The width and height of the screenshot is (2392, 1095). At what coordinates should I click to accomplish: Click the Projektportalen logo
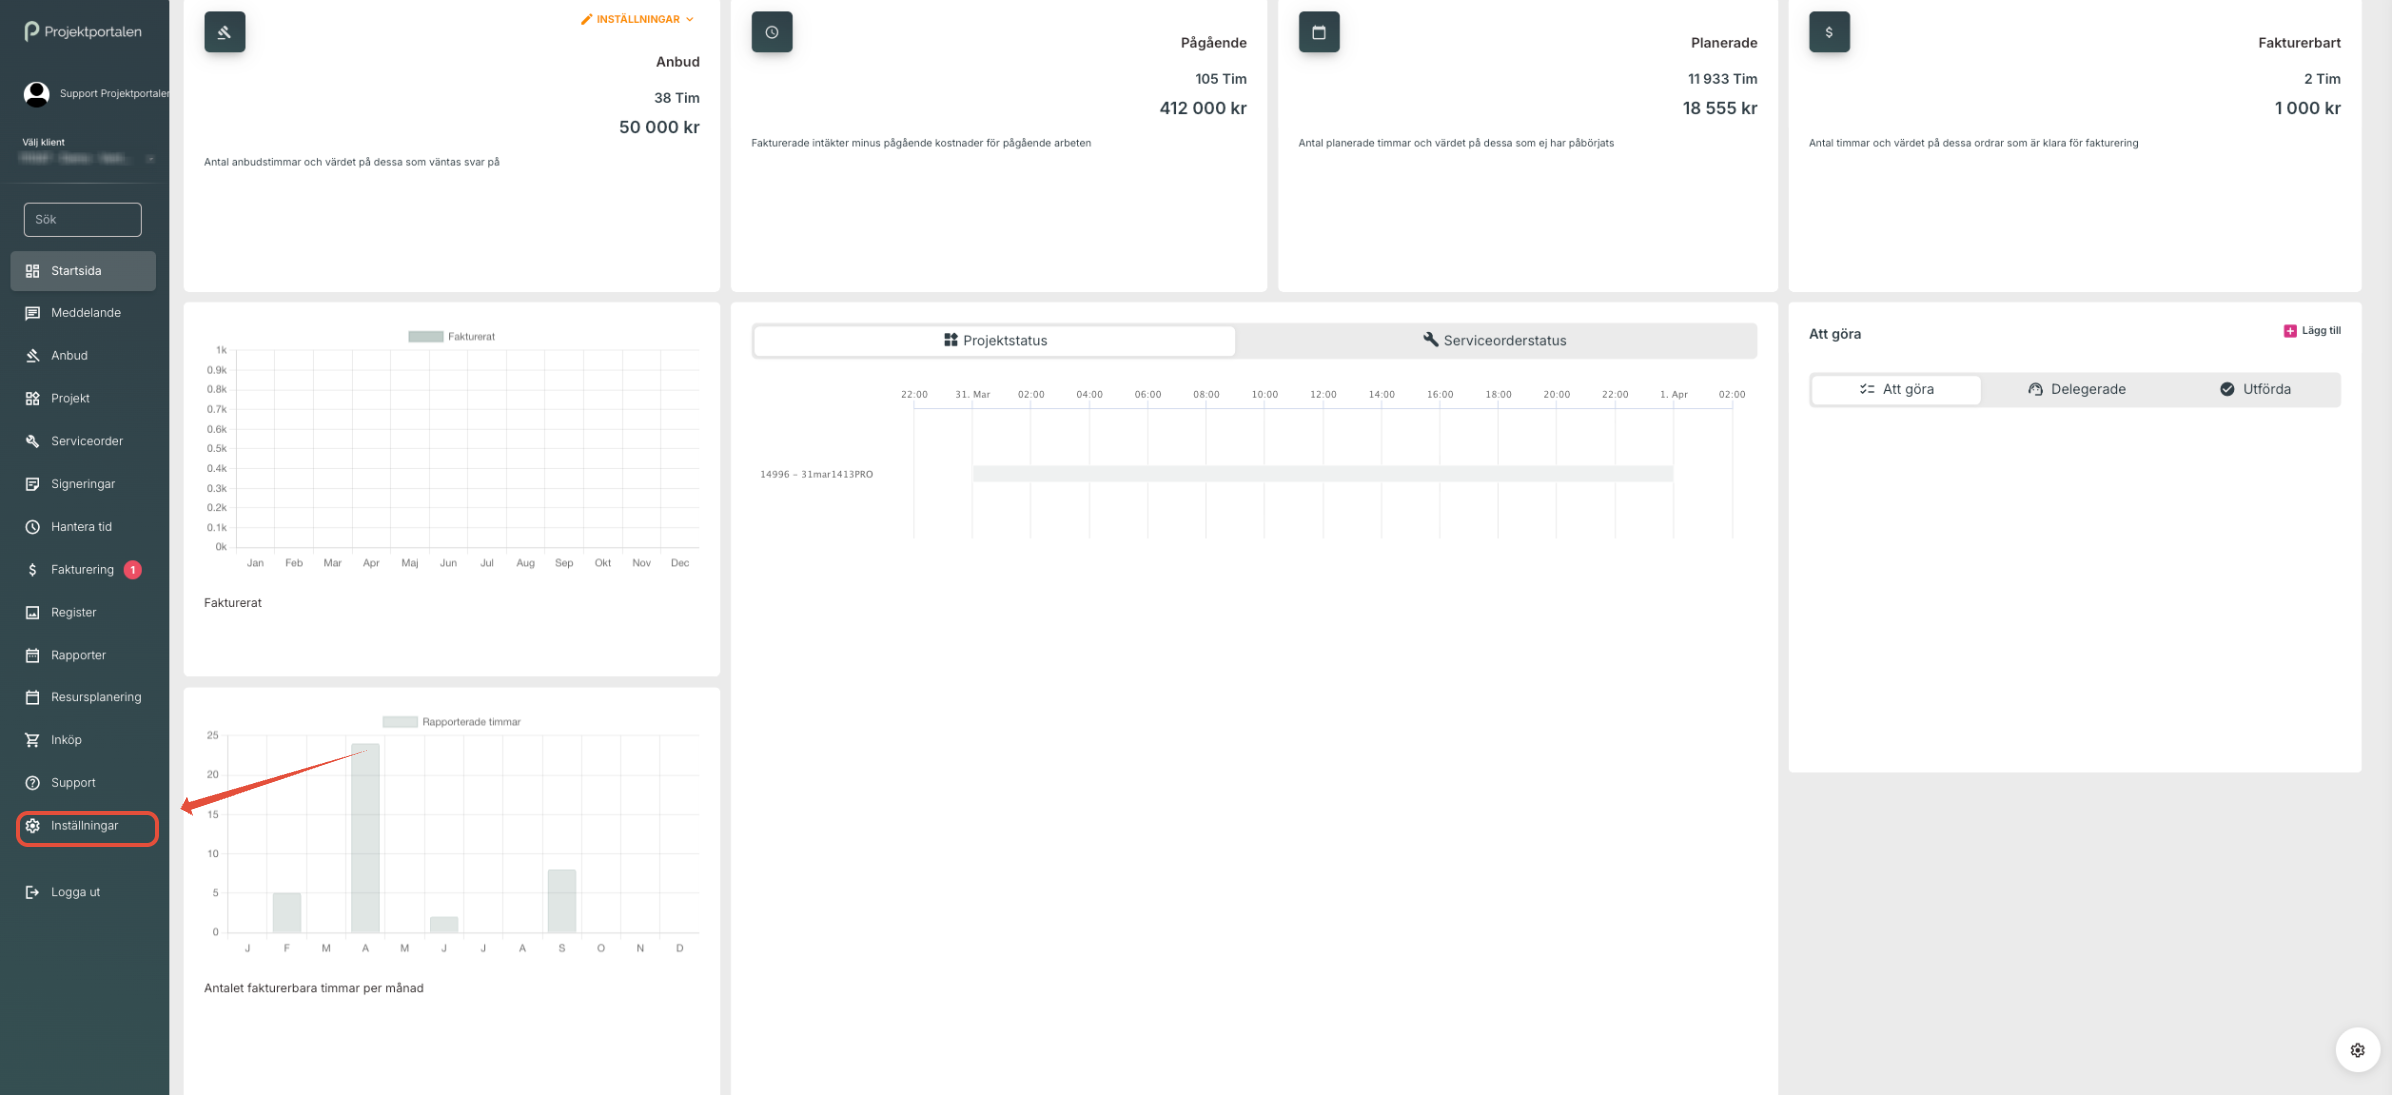tap(84, 32)
